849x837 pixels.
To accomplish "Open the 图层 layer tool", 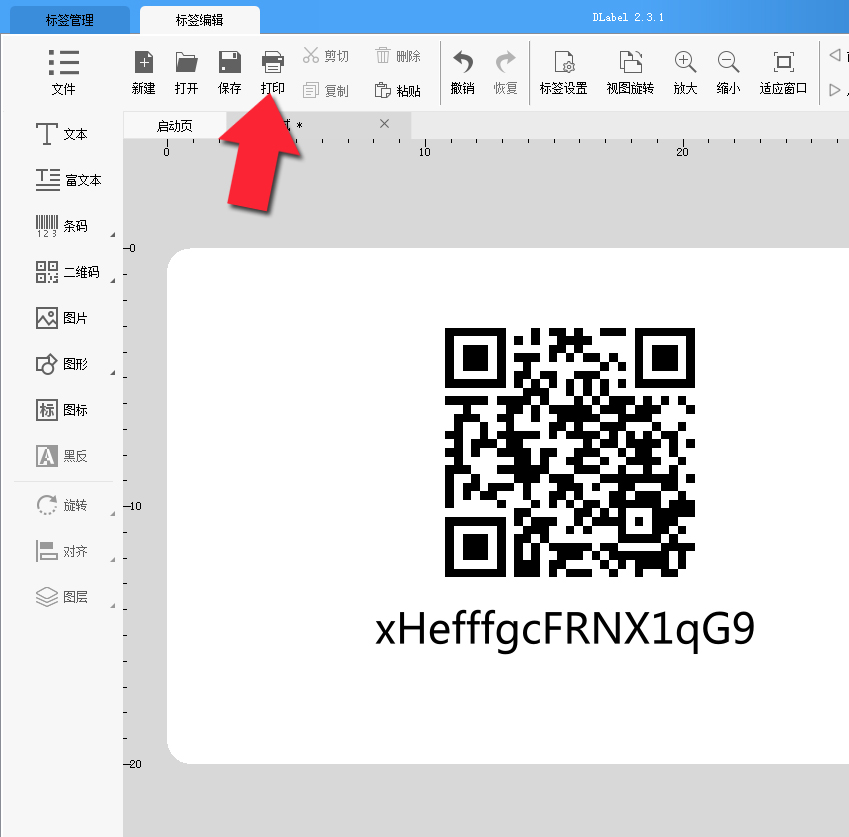I will 61,597.
